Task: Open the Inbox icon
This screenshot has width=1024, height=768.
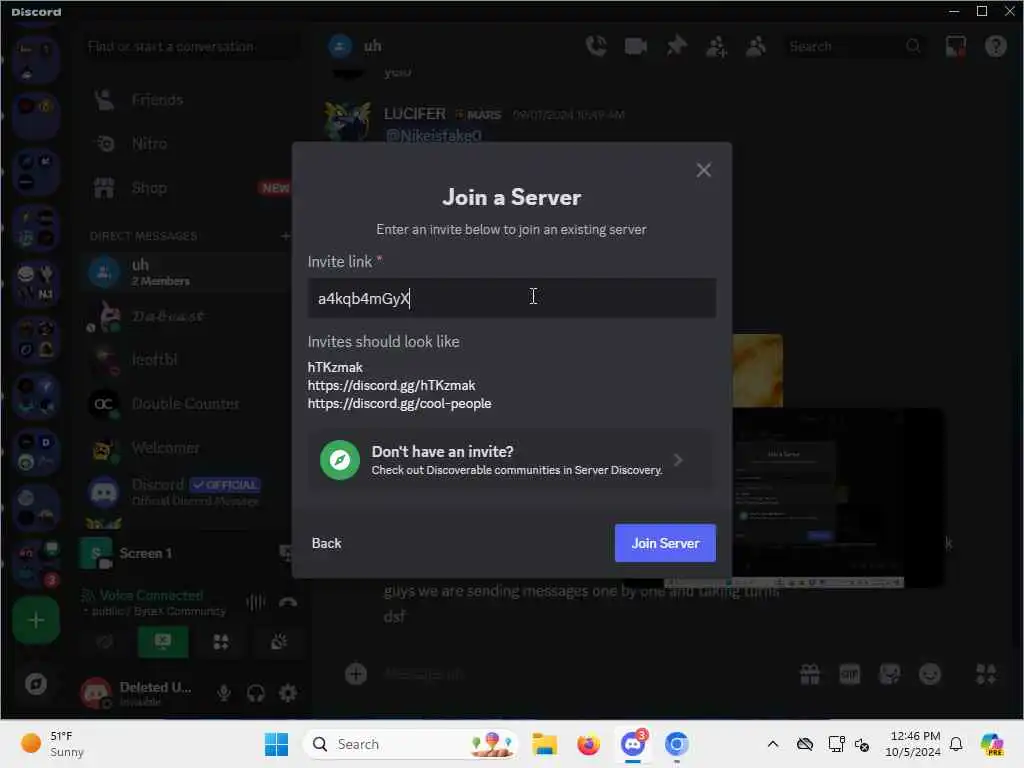Action: pyautogui.click(x=955, y=46)
